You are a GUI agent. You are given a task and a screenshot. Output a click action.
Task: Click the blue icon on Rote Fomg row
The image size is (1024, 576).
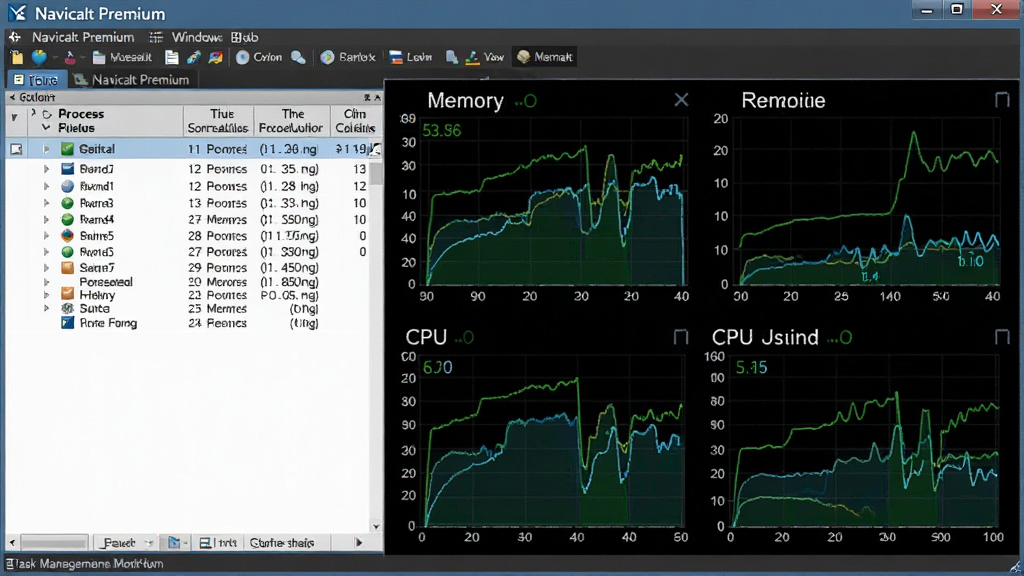(x=67, y=323)
